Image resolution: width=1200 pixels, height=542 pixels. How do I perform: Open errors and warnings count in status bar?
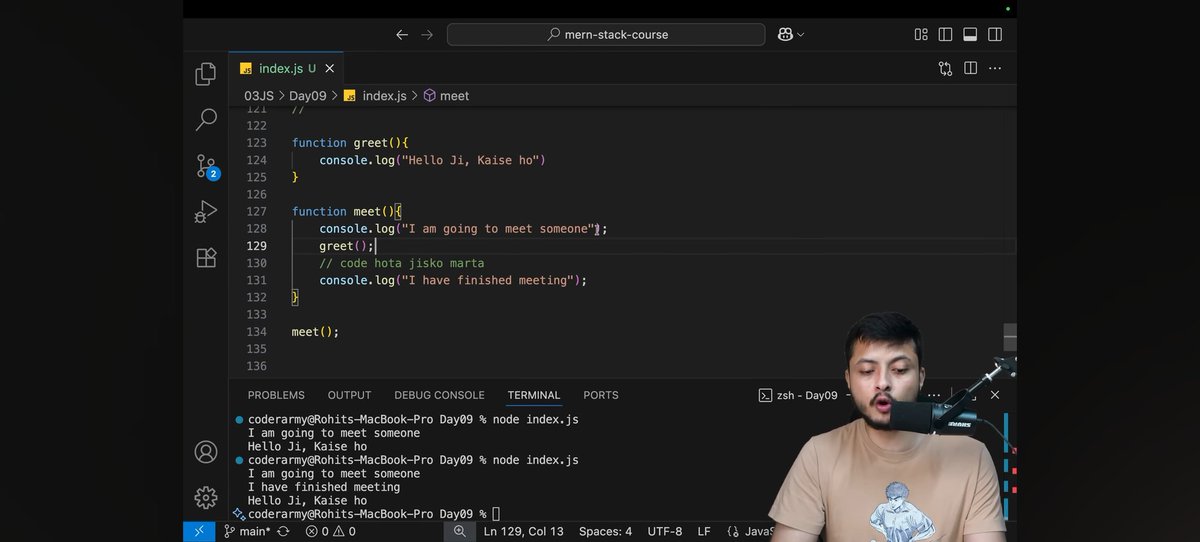(330, 531)
